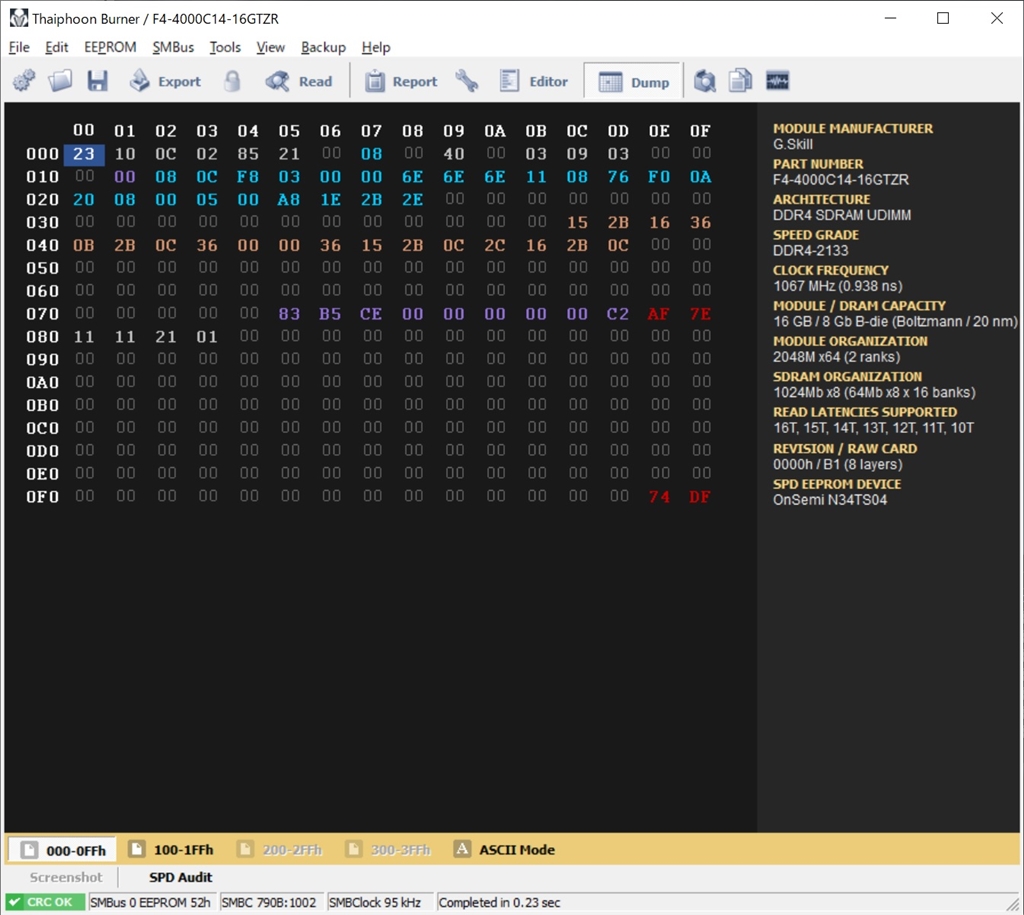Image resolution: width=1024 pixels, height=915 pixels.
Task: Click the CRC OK status indicator
Action: [x=44, y=902]
